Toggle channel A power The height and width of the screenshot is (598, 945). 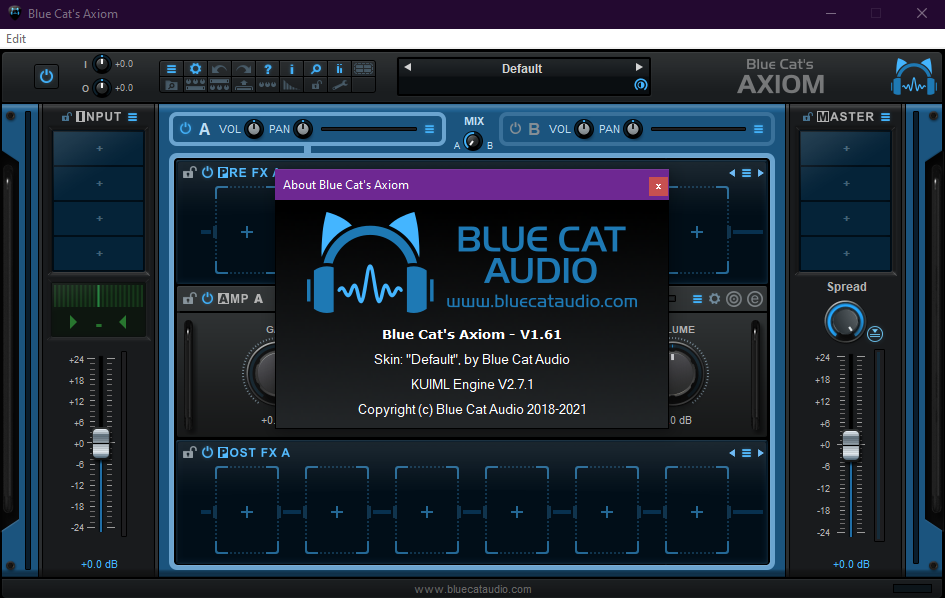tap(186, 128)
